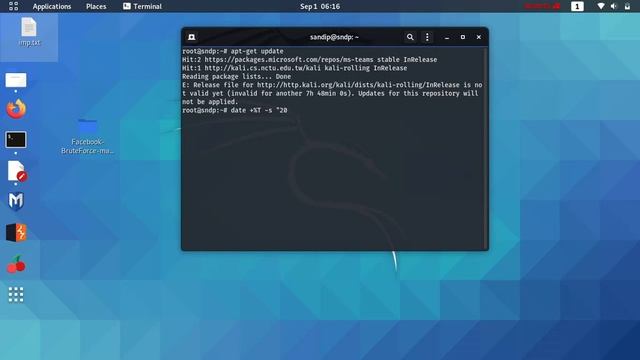Image resolution: width=640 pixels, height=360 pixels.
Task: Click the volume speaker icon
Action: tap(613, 6)
